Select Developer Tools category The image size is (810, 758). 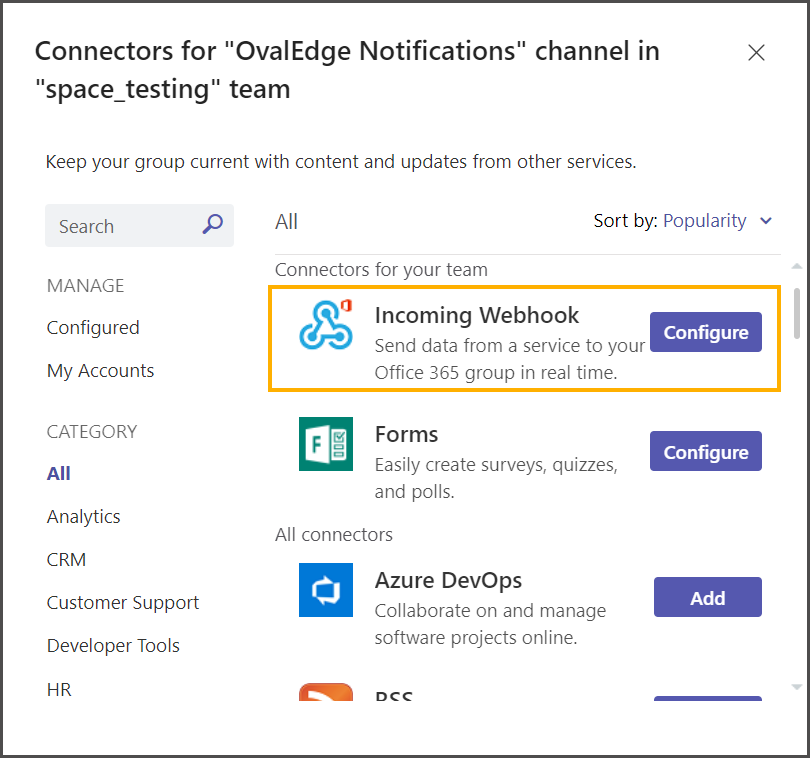pyautogui.click(x=113, y=646)
